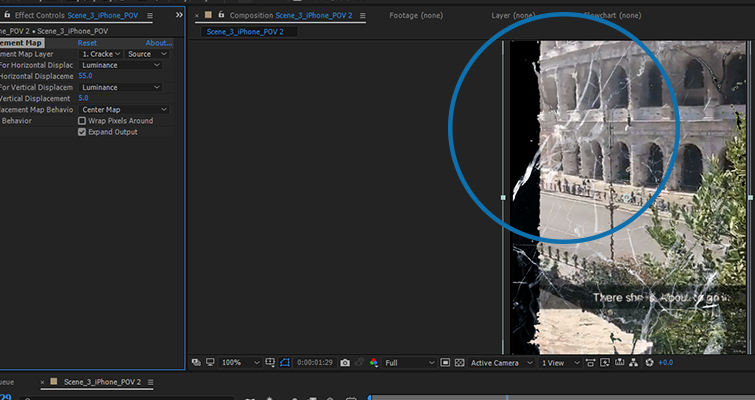Click the Primary Viewer monitor icon
The width and height of the screenshot is (755, 400).
(x=210, y=362)
